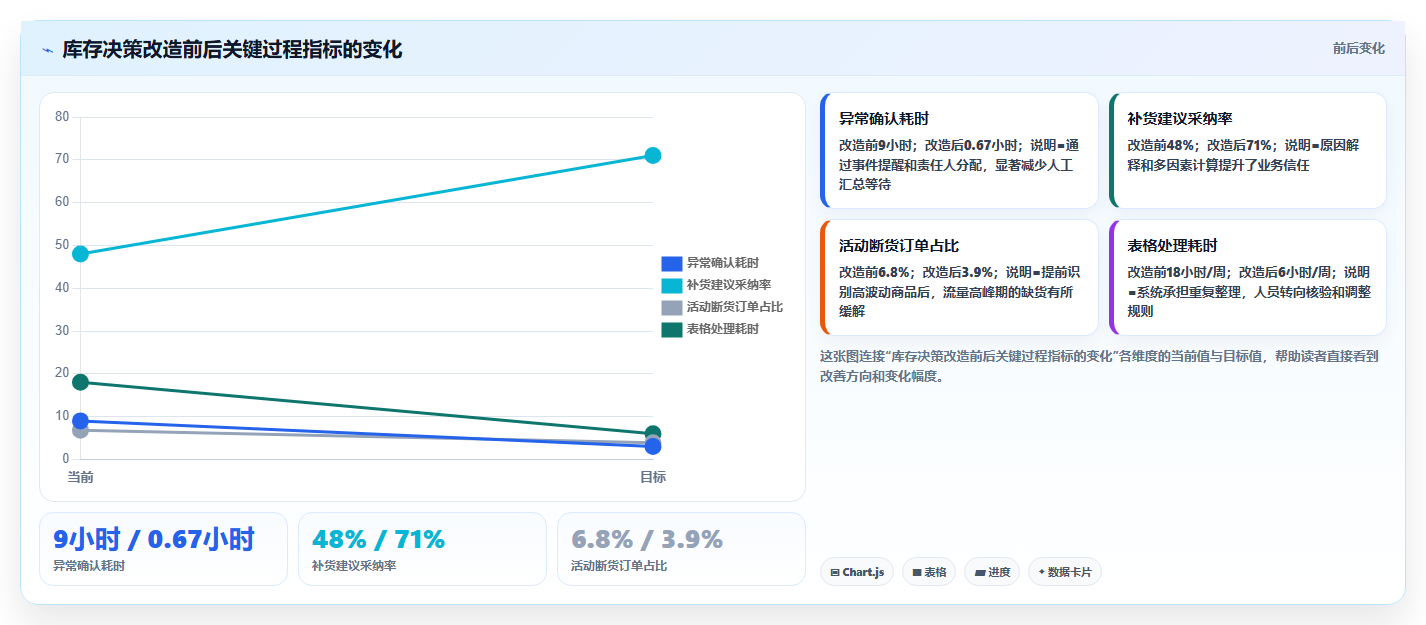Click the 前后变化 label in the header

1359,48
